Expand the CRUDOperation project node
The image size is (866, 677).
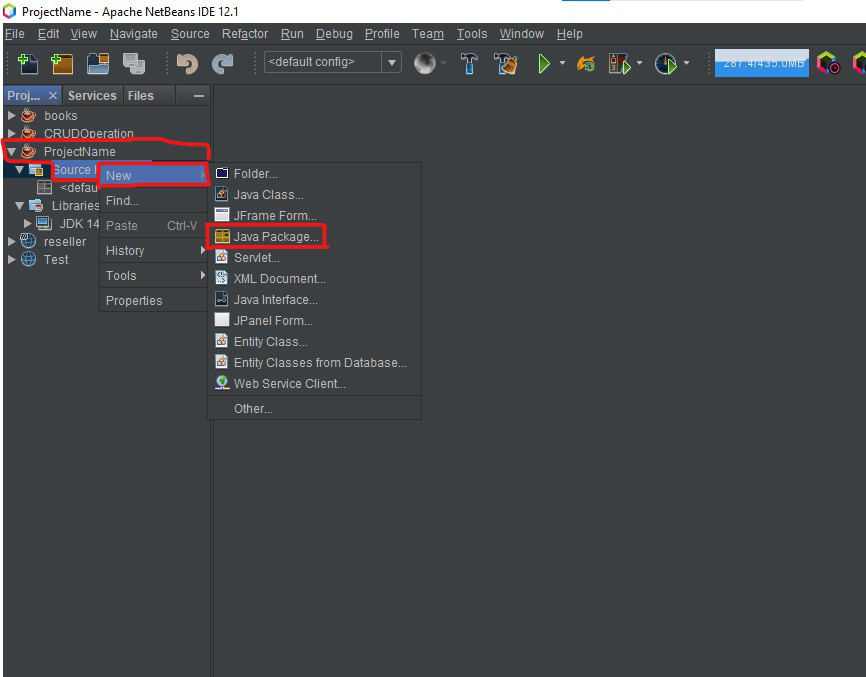click(11, 133)
